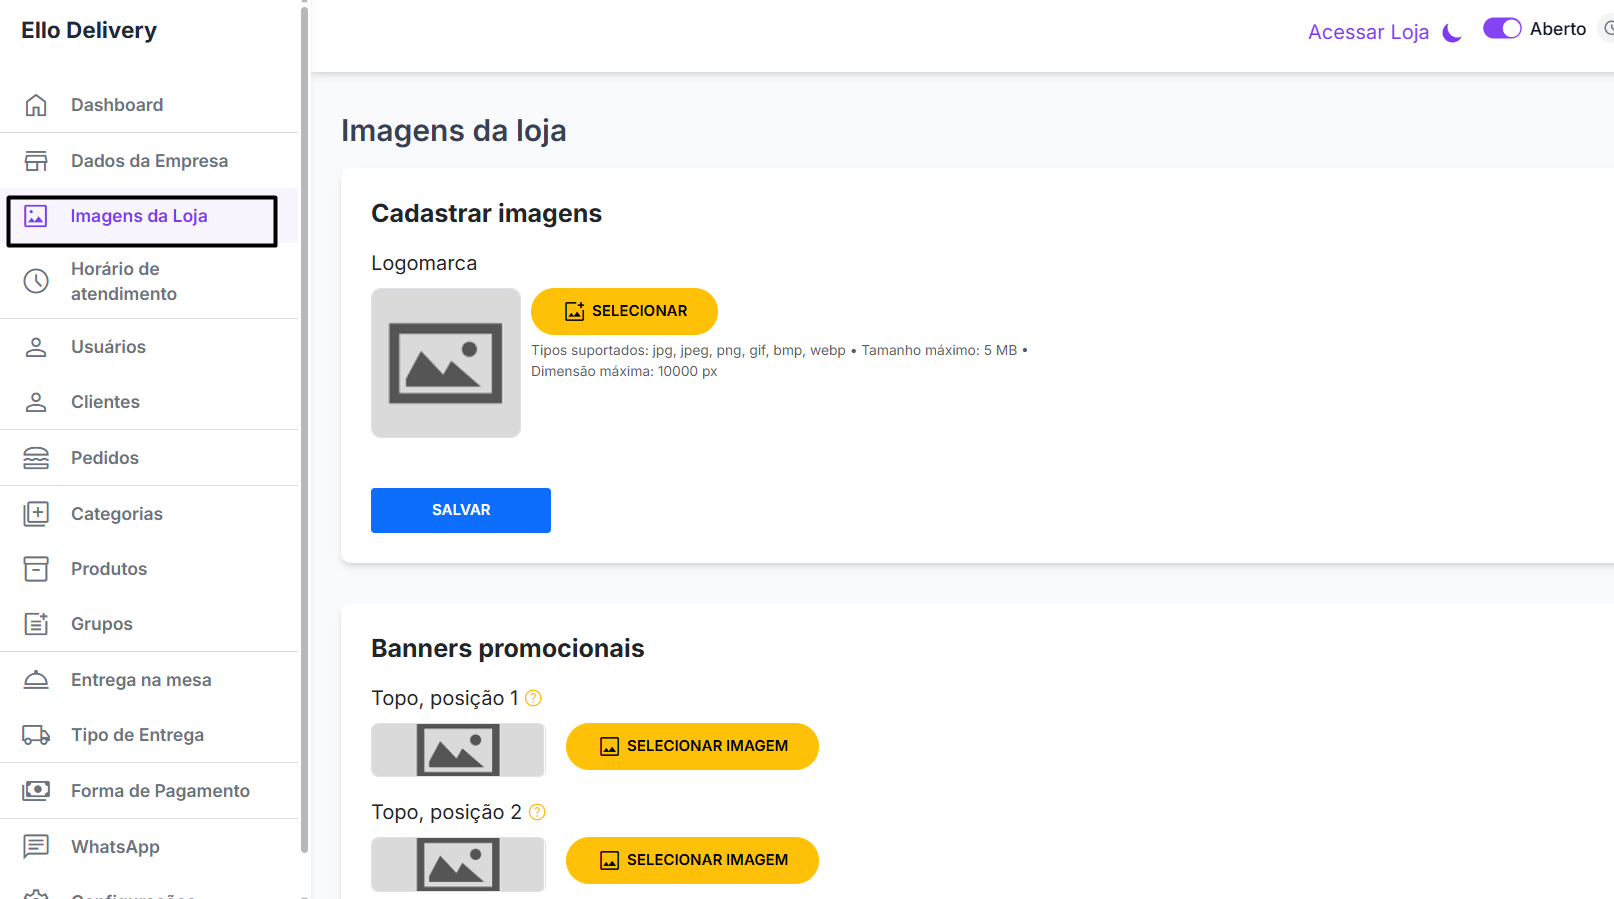This screenshot has height=899, width=1614.
Task: Click the Ello Delivery brand title
Action: point(89,31)
